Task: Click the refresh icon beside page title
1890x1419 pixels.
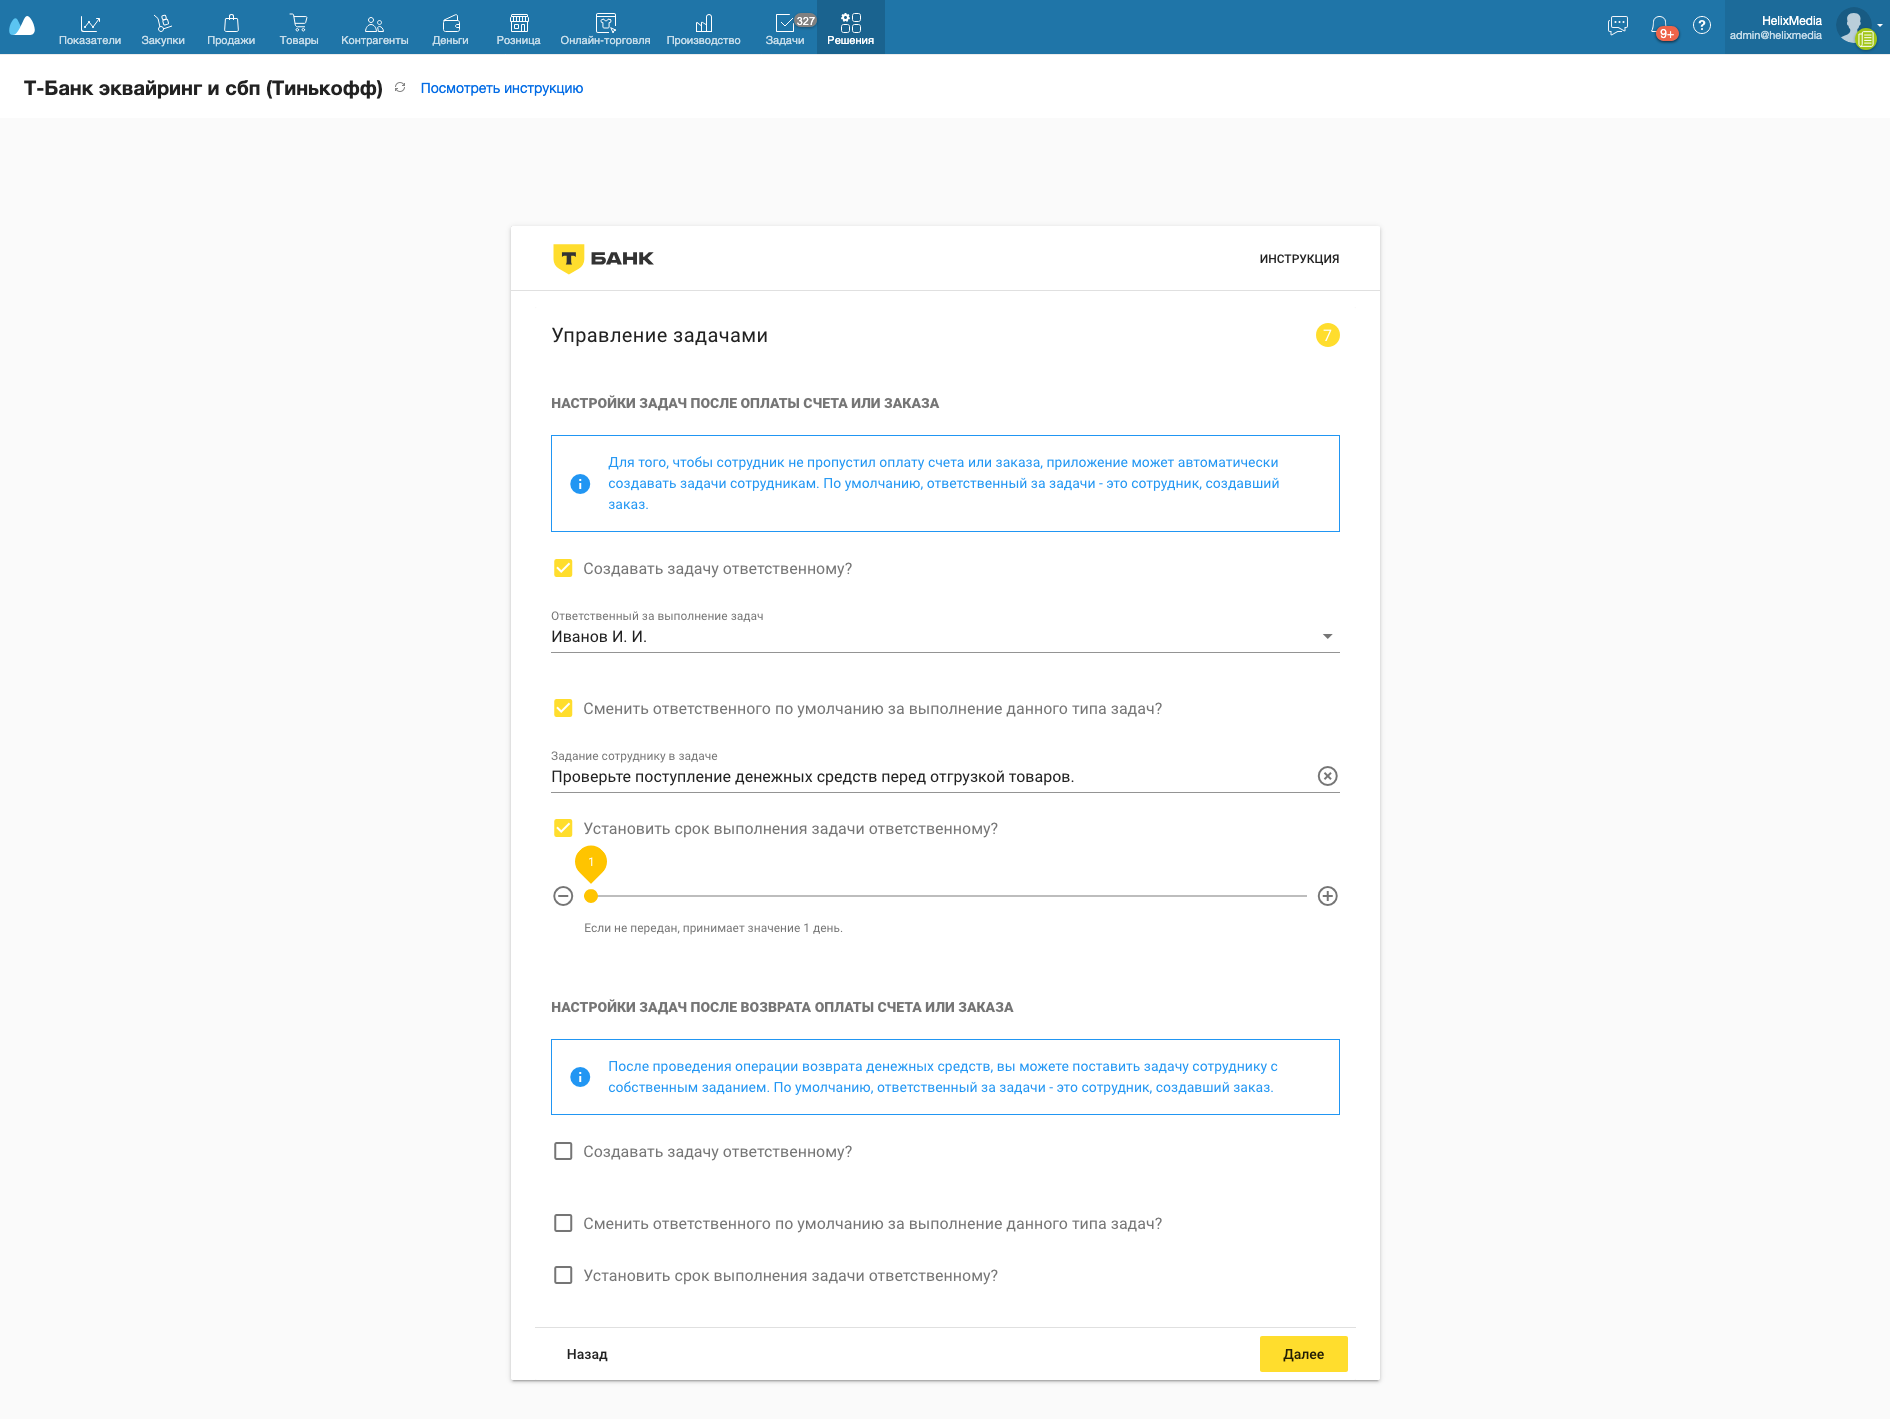Action: pos(400,88)
